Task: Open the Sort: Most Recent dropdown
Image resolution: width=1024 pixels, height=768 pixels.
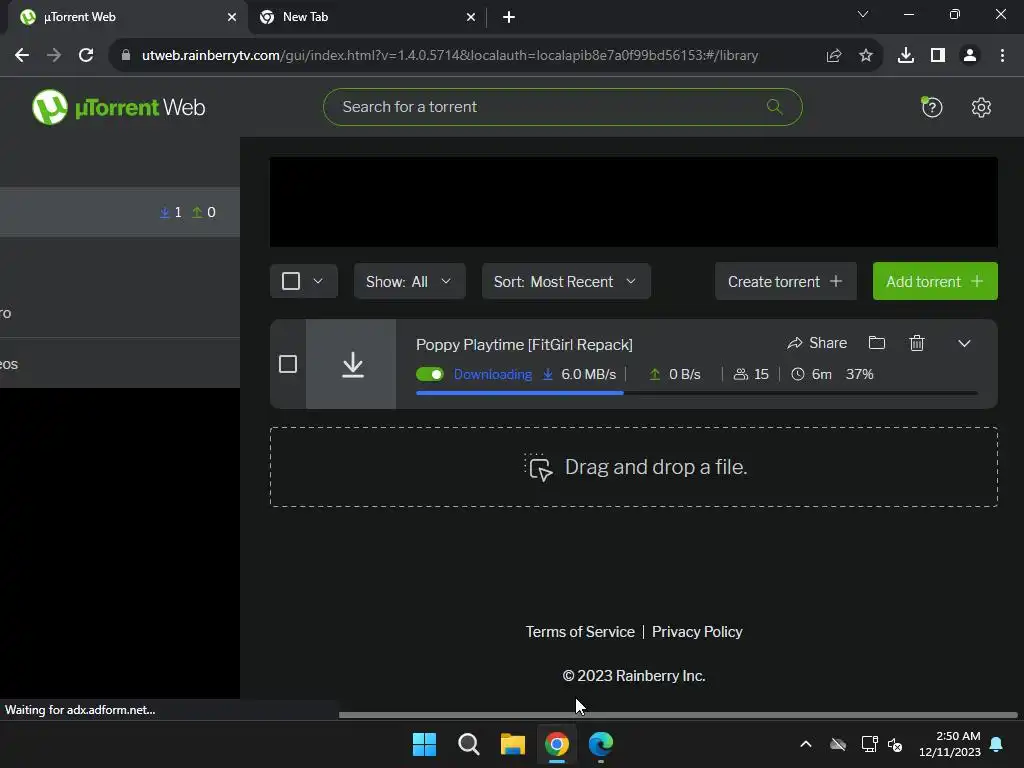Action: [566, 281]
